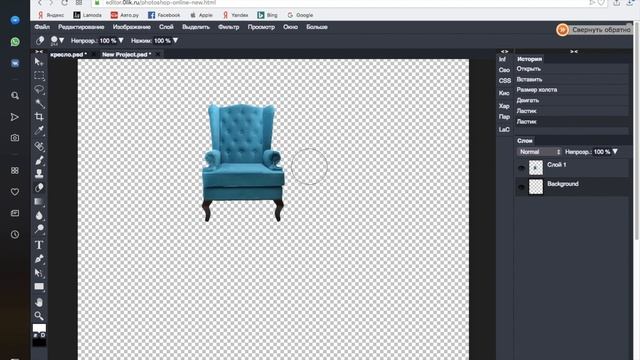Open the Выделить menu
Image resolution: width=640 pixels, height=360 pixels.
196,27
